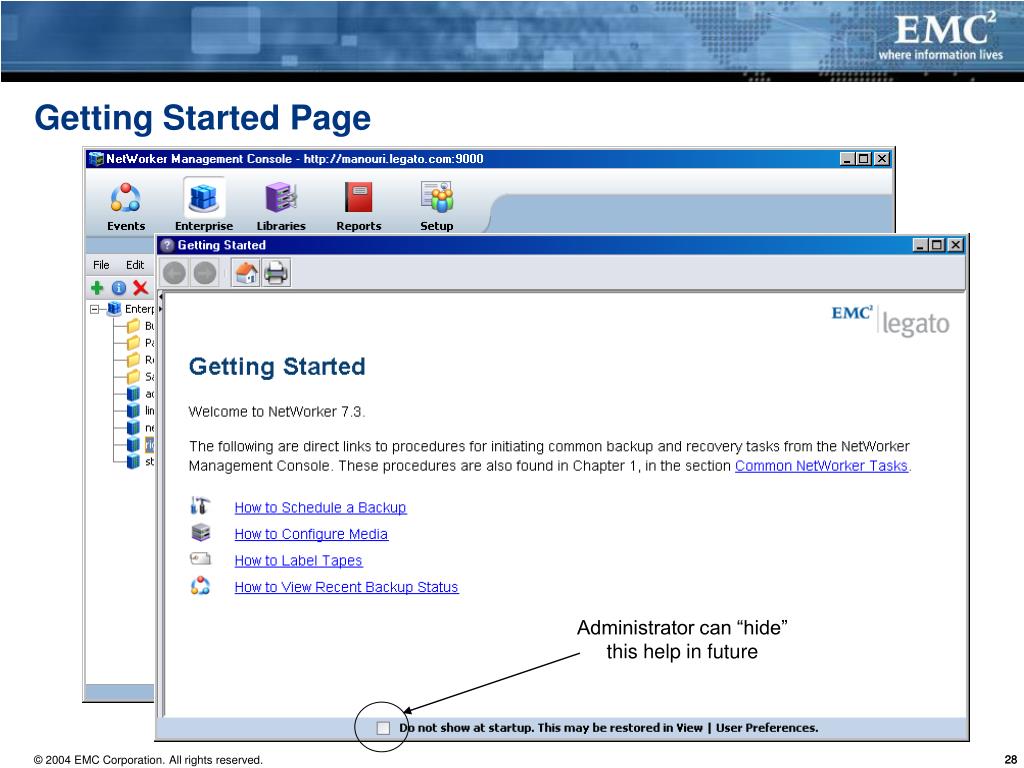Open the Common NetWorker Tasks link
This screenshot has width=1024, height=768.
click(821, 466)
